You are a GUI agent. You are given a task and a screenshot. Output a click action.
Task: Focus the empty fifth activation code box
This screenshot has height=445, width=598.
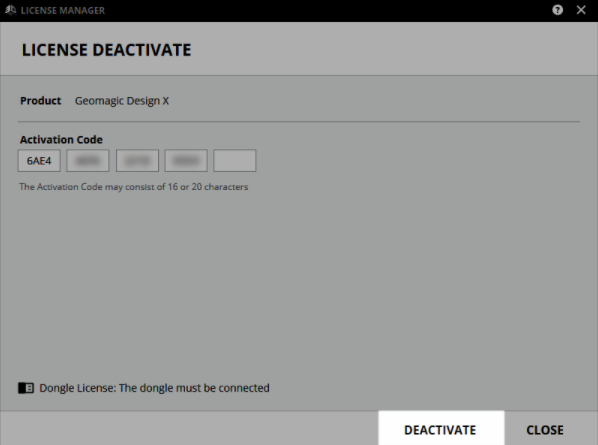pos(235,161)
